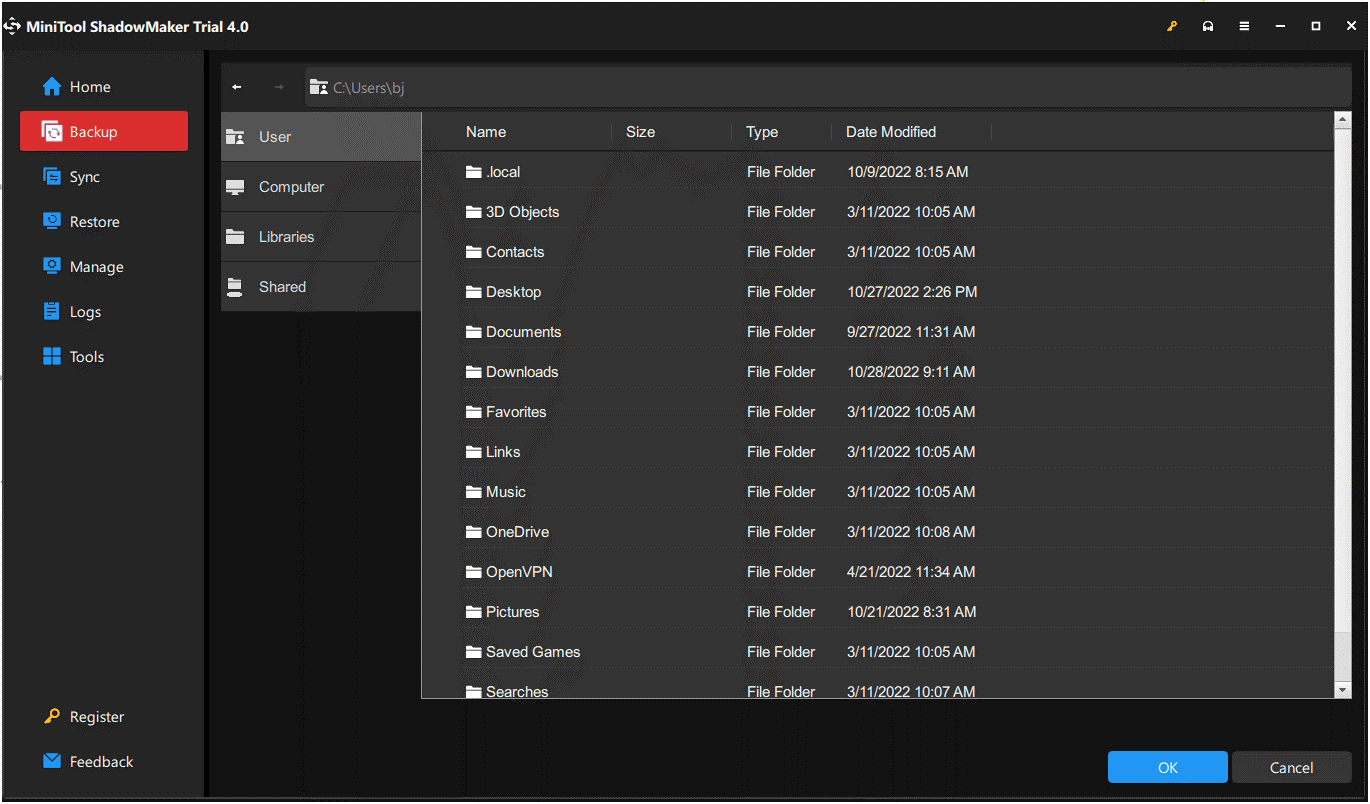The width and height of the screenshot is (1370, 804).
Task: Click date 10/27/2022 2:26 PM
Action: coord(912,292)
